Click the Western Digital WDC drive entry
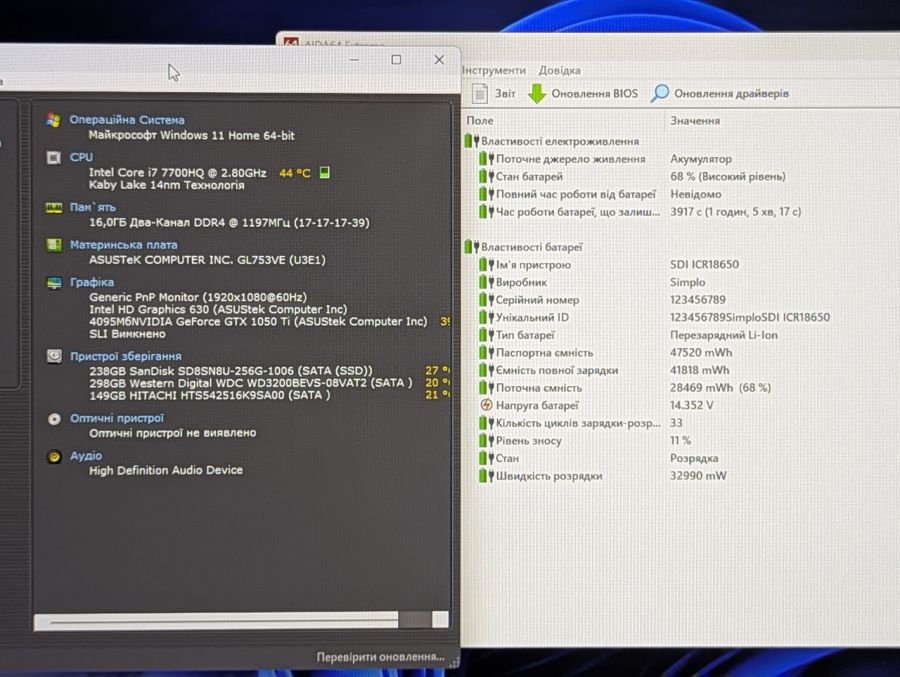 tap(251, 383)
